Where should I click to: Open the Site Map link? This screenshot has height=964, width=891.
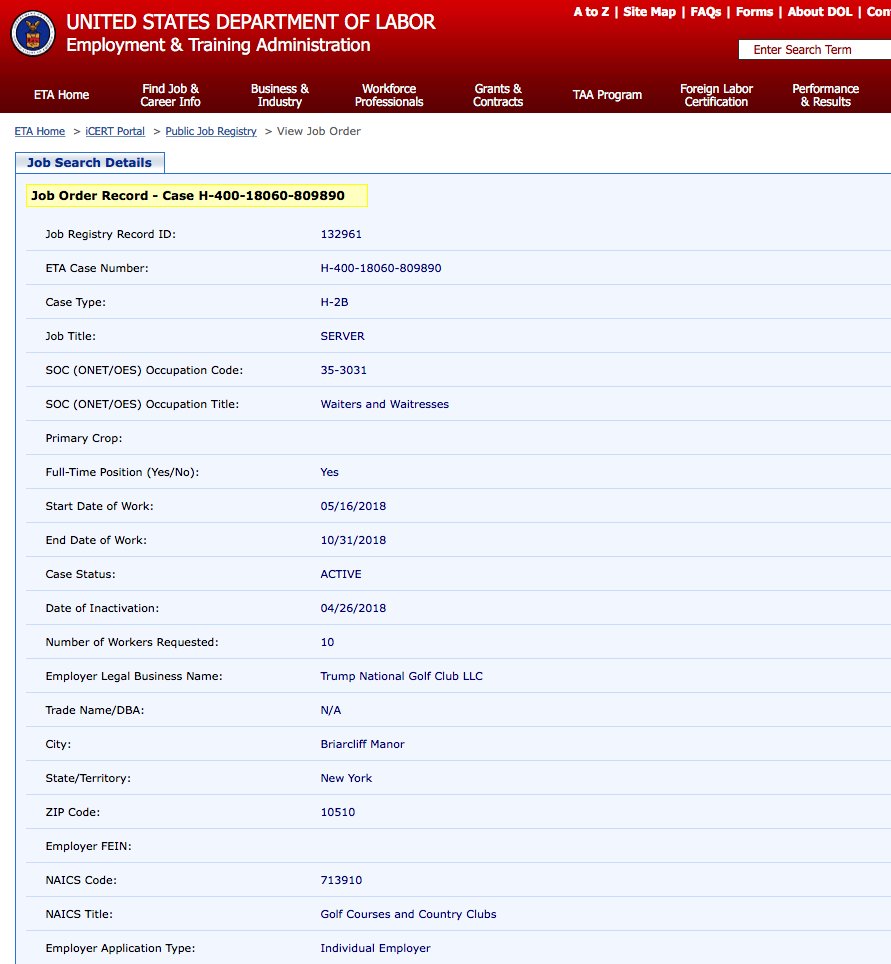click(649, 12)
